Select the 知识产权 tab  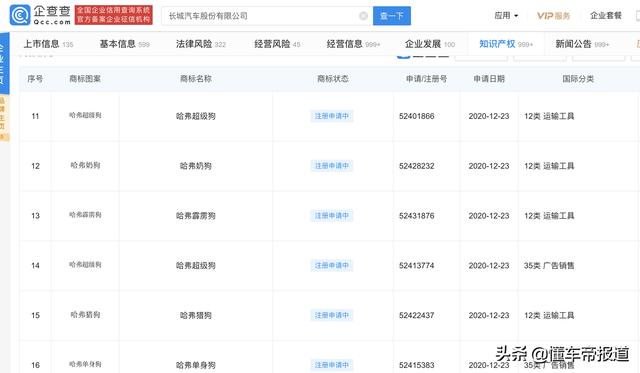(506, 44)
